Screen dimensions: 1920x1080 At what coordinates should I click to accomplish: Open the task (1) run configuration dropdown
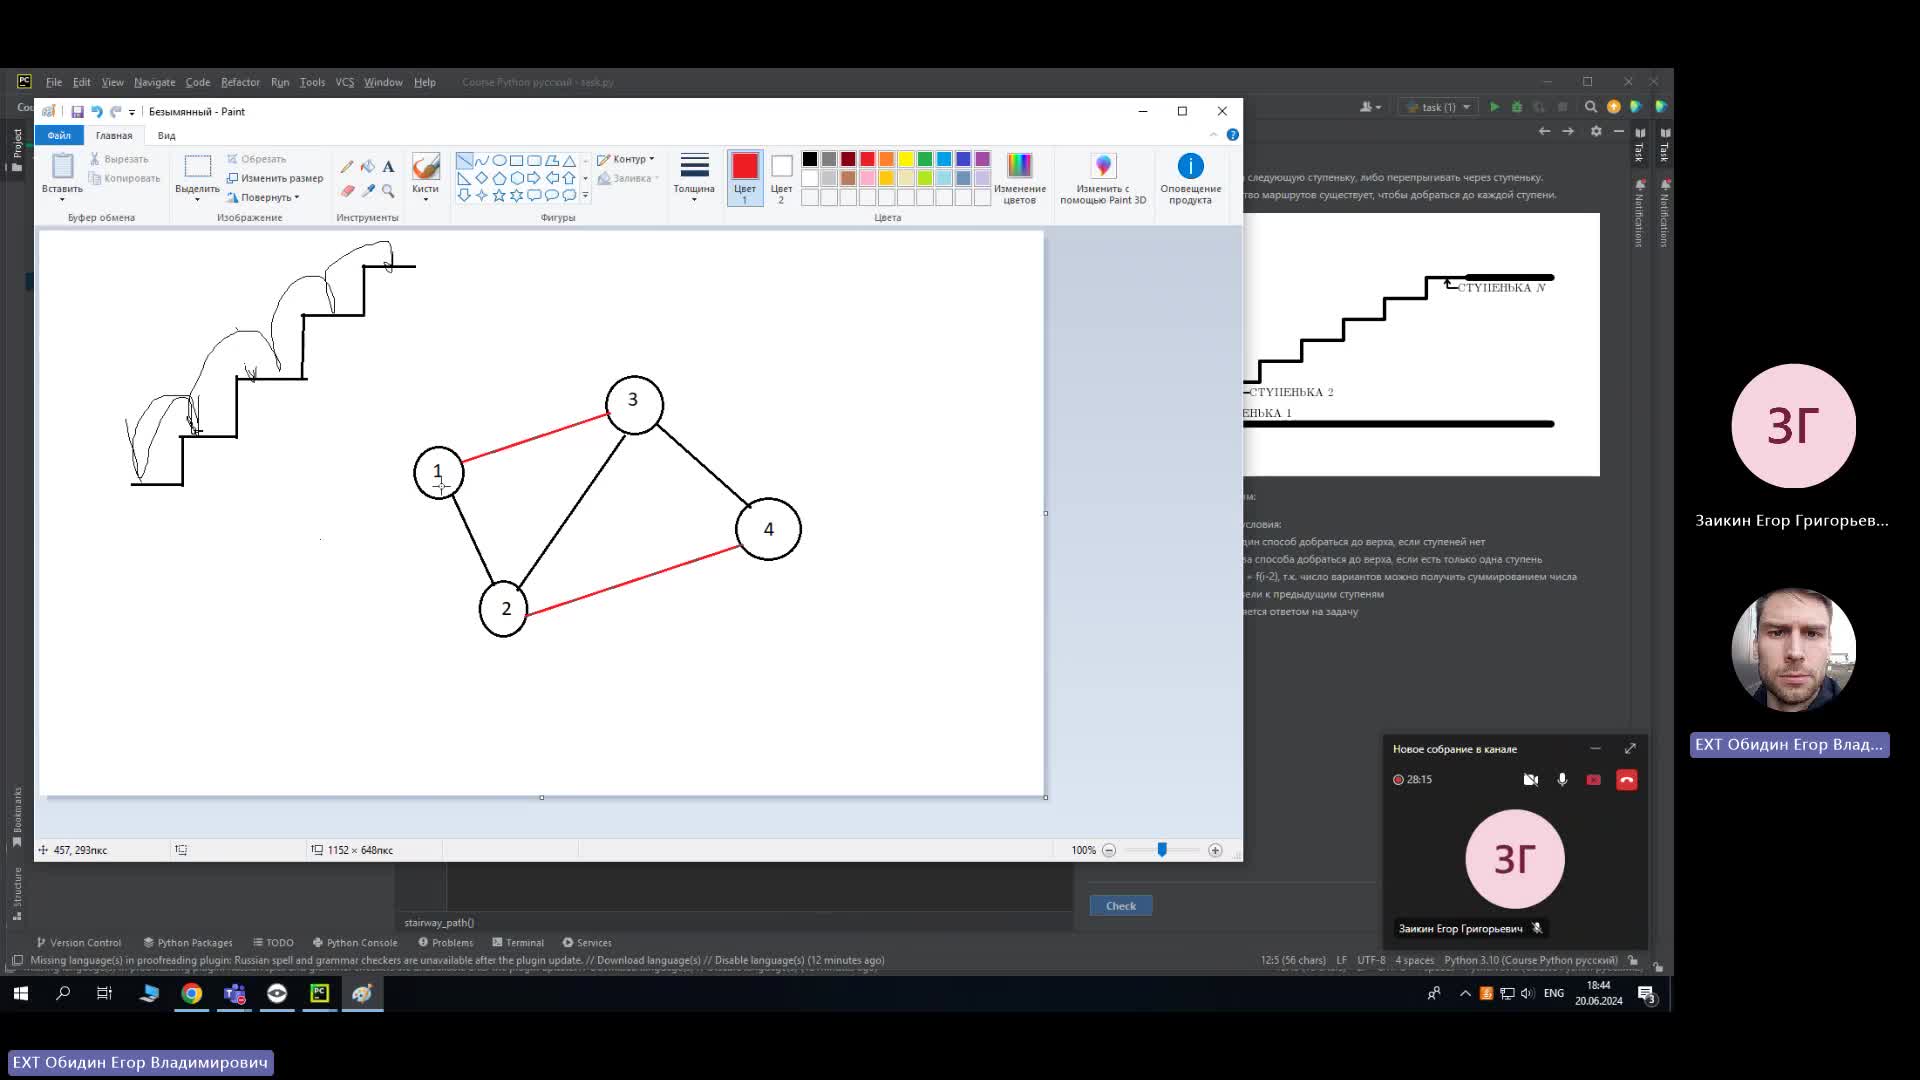(1440, 107)
